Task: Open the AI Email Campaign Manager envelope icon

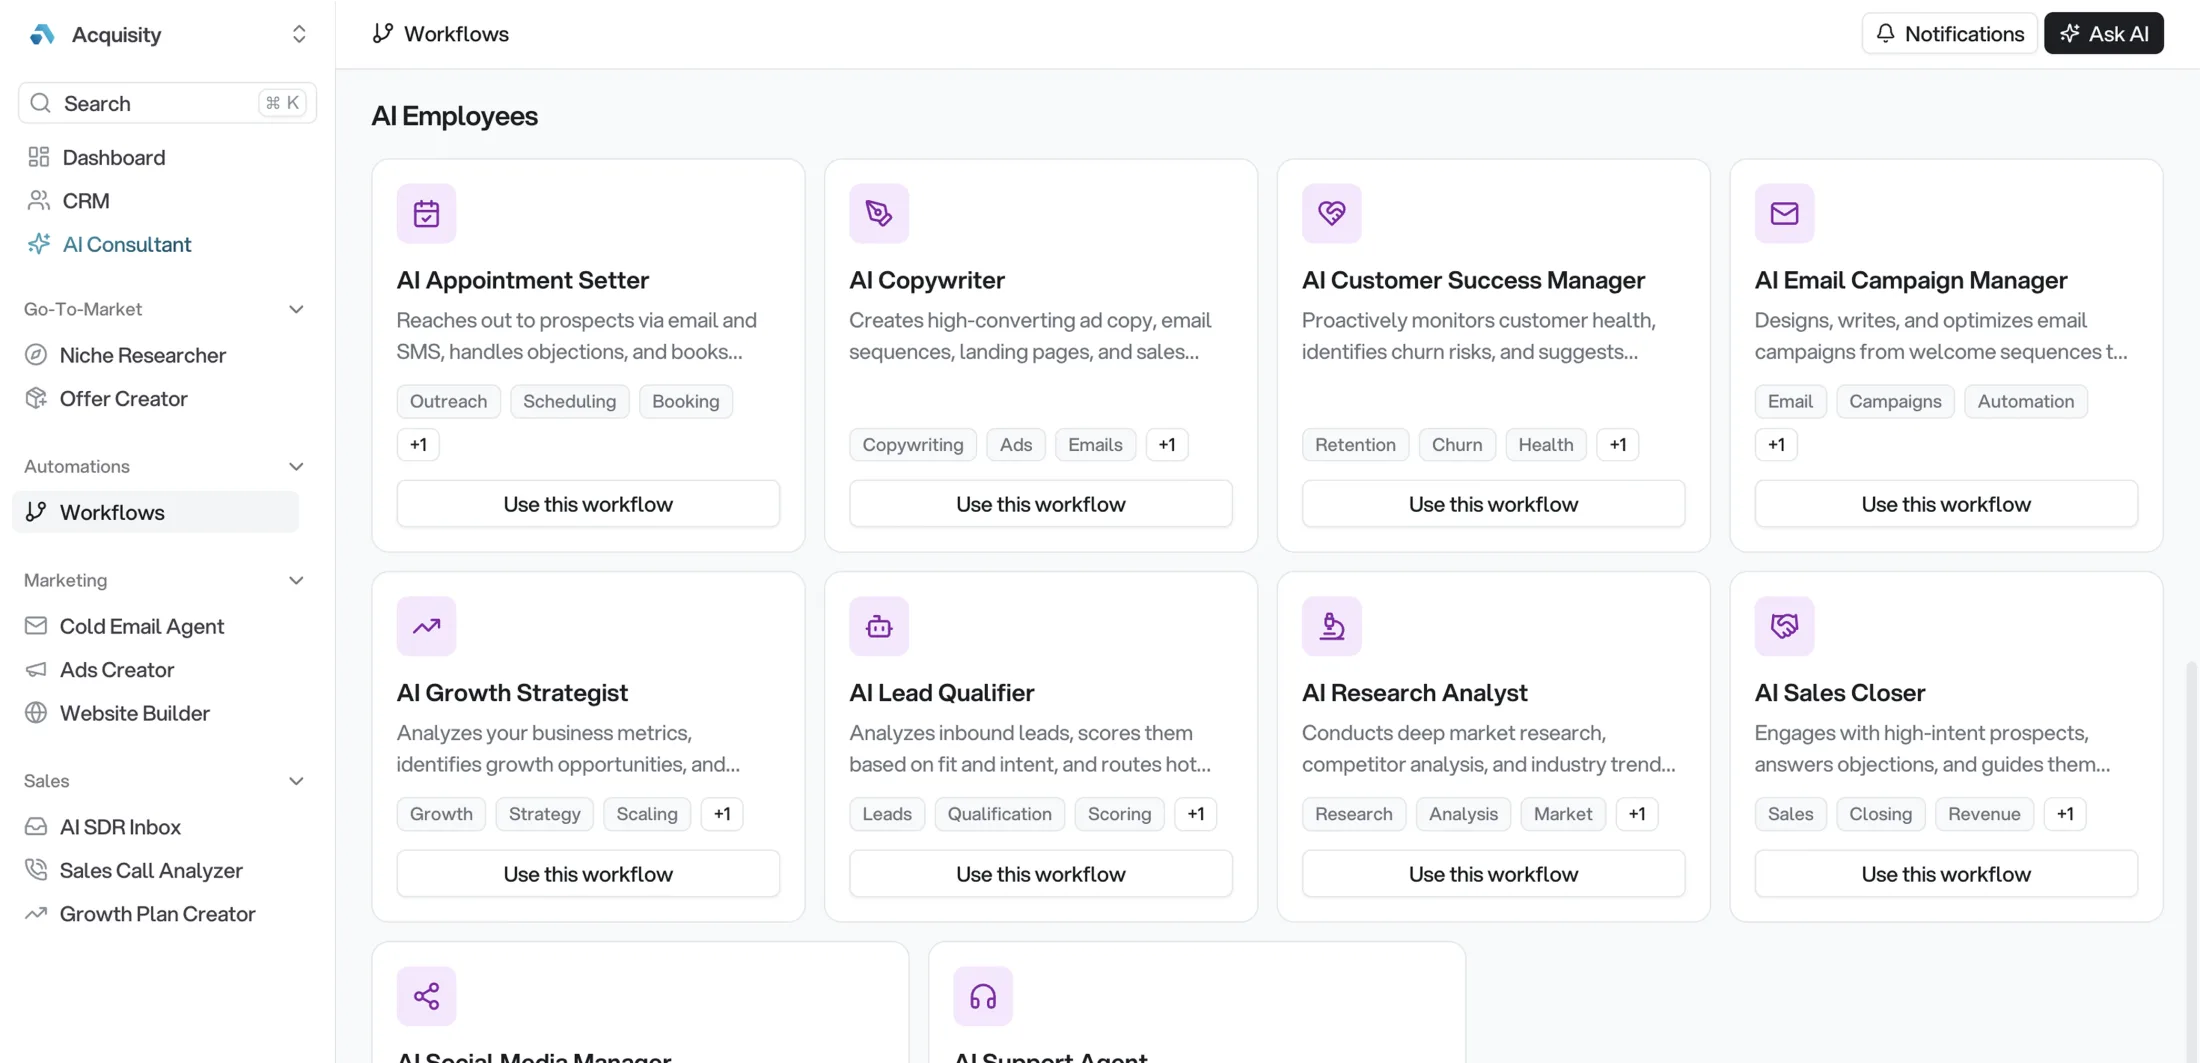Action: point(1784,213)
